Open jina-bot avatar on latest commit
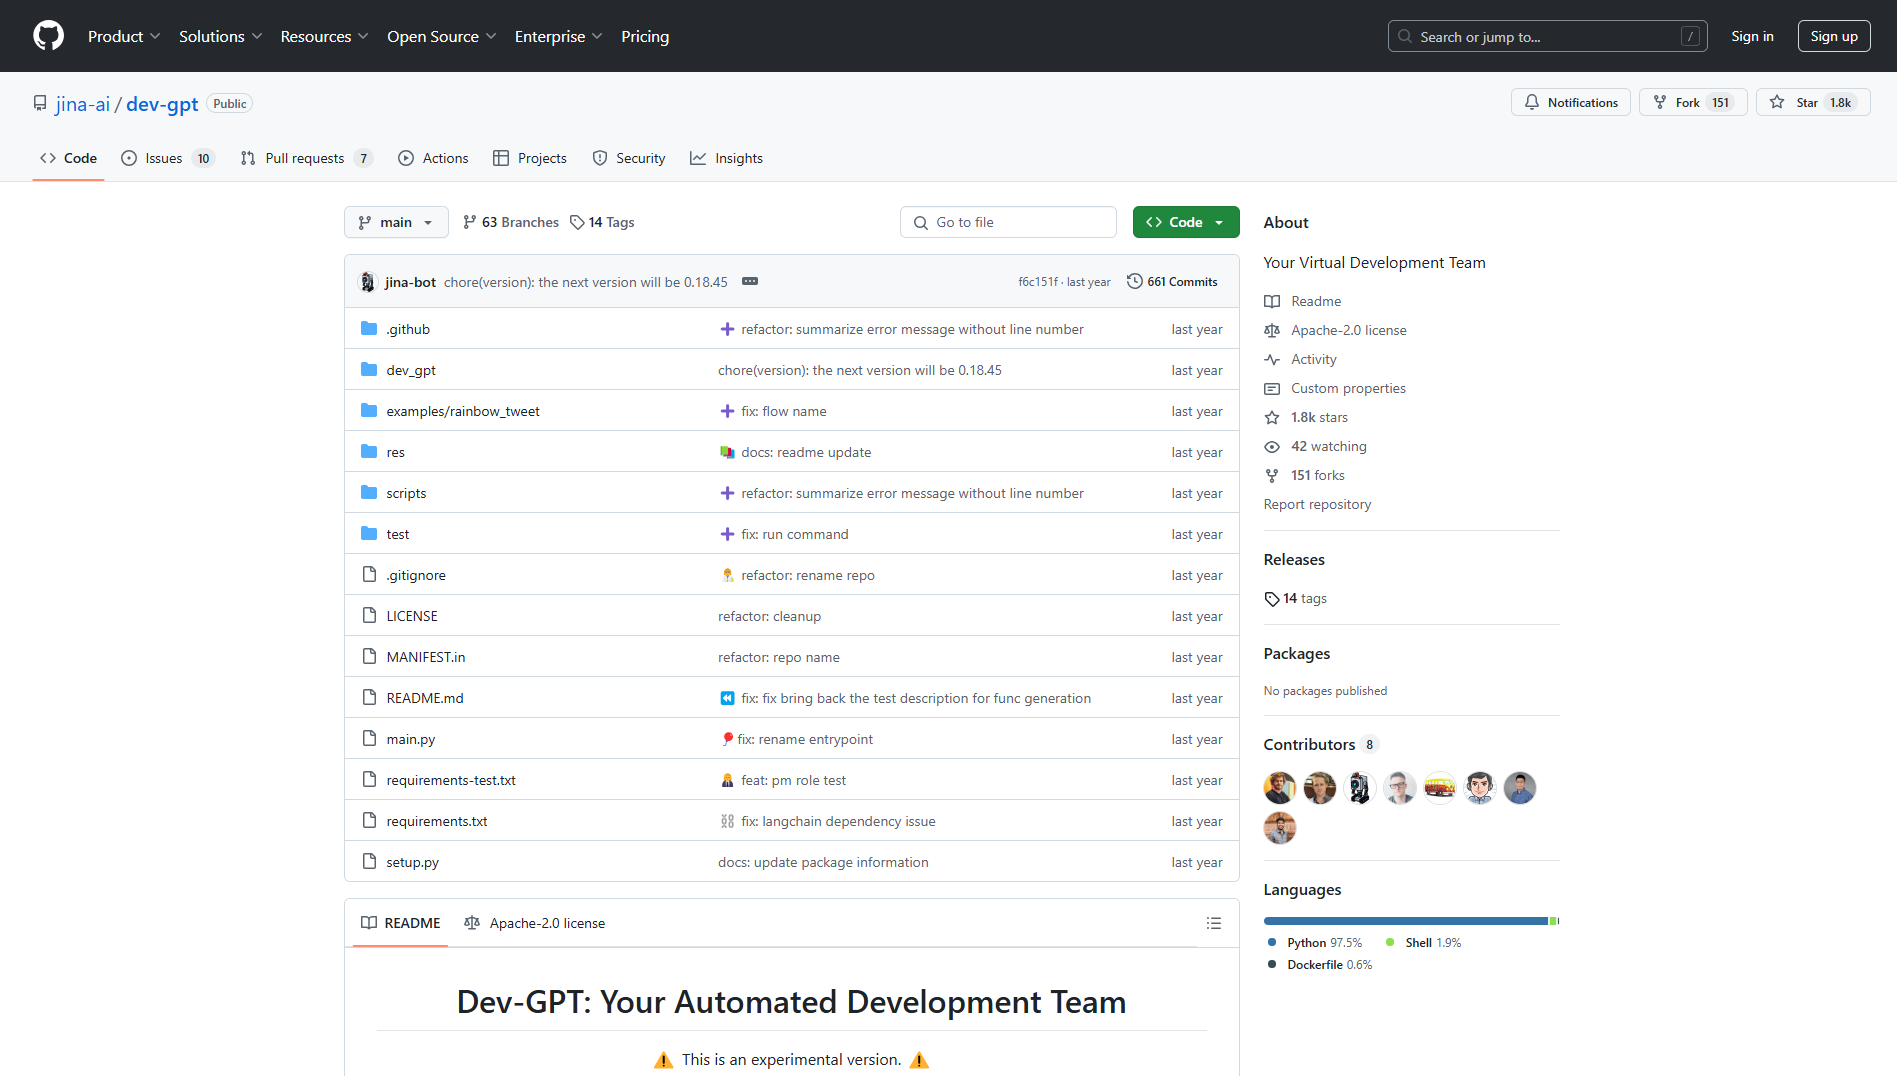Viewport: 1897px width, 1076px height. coord(367,282)
